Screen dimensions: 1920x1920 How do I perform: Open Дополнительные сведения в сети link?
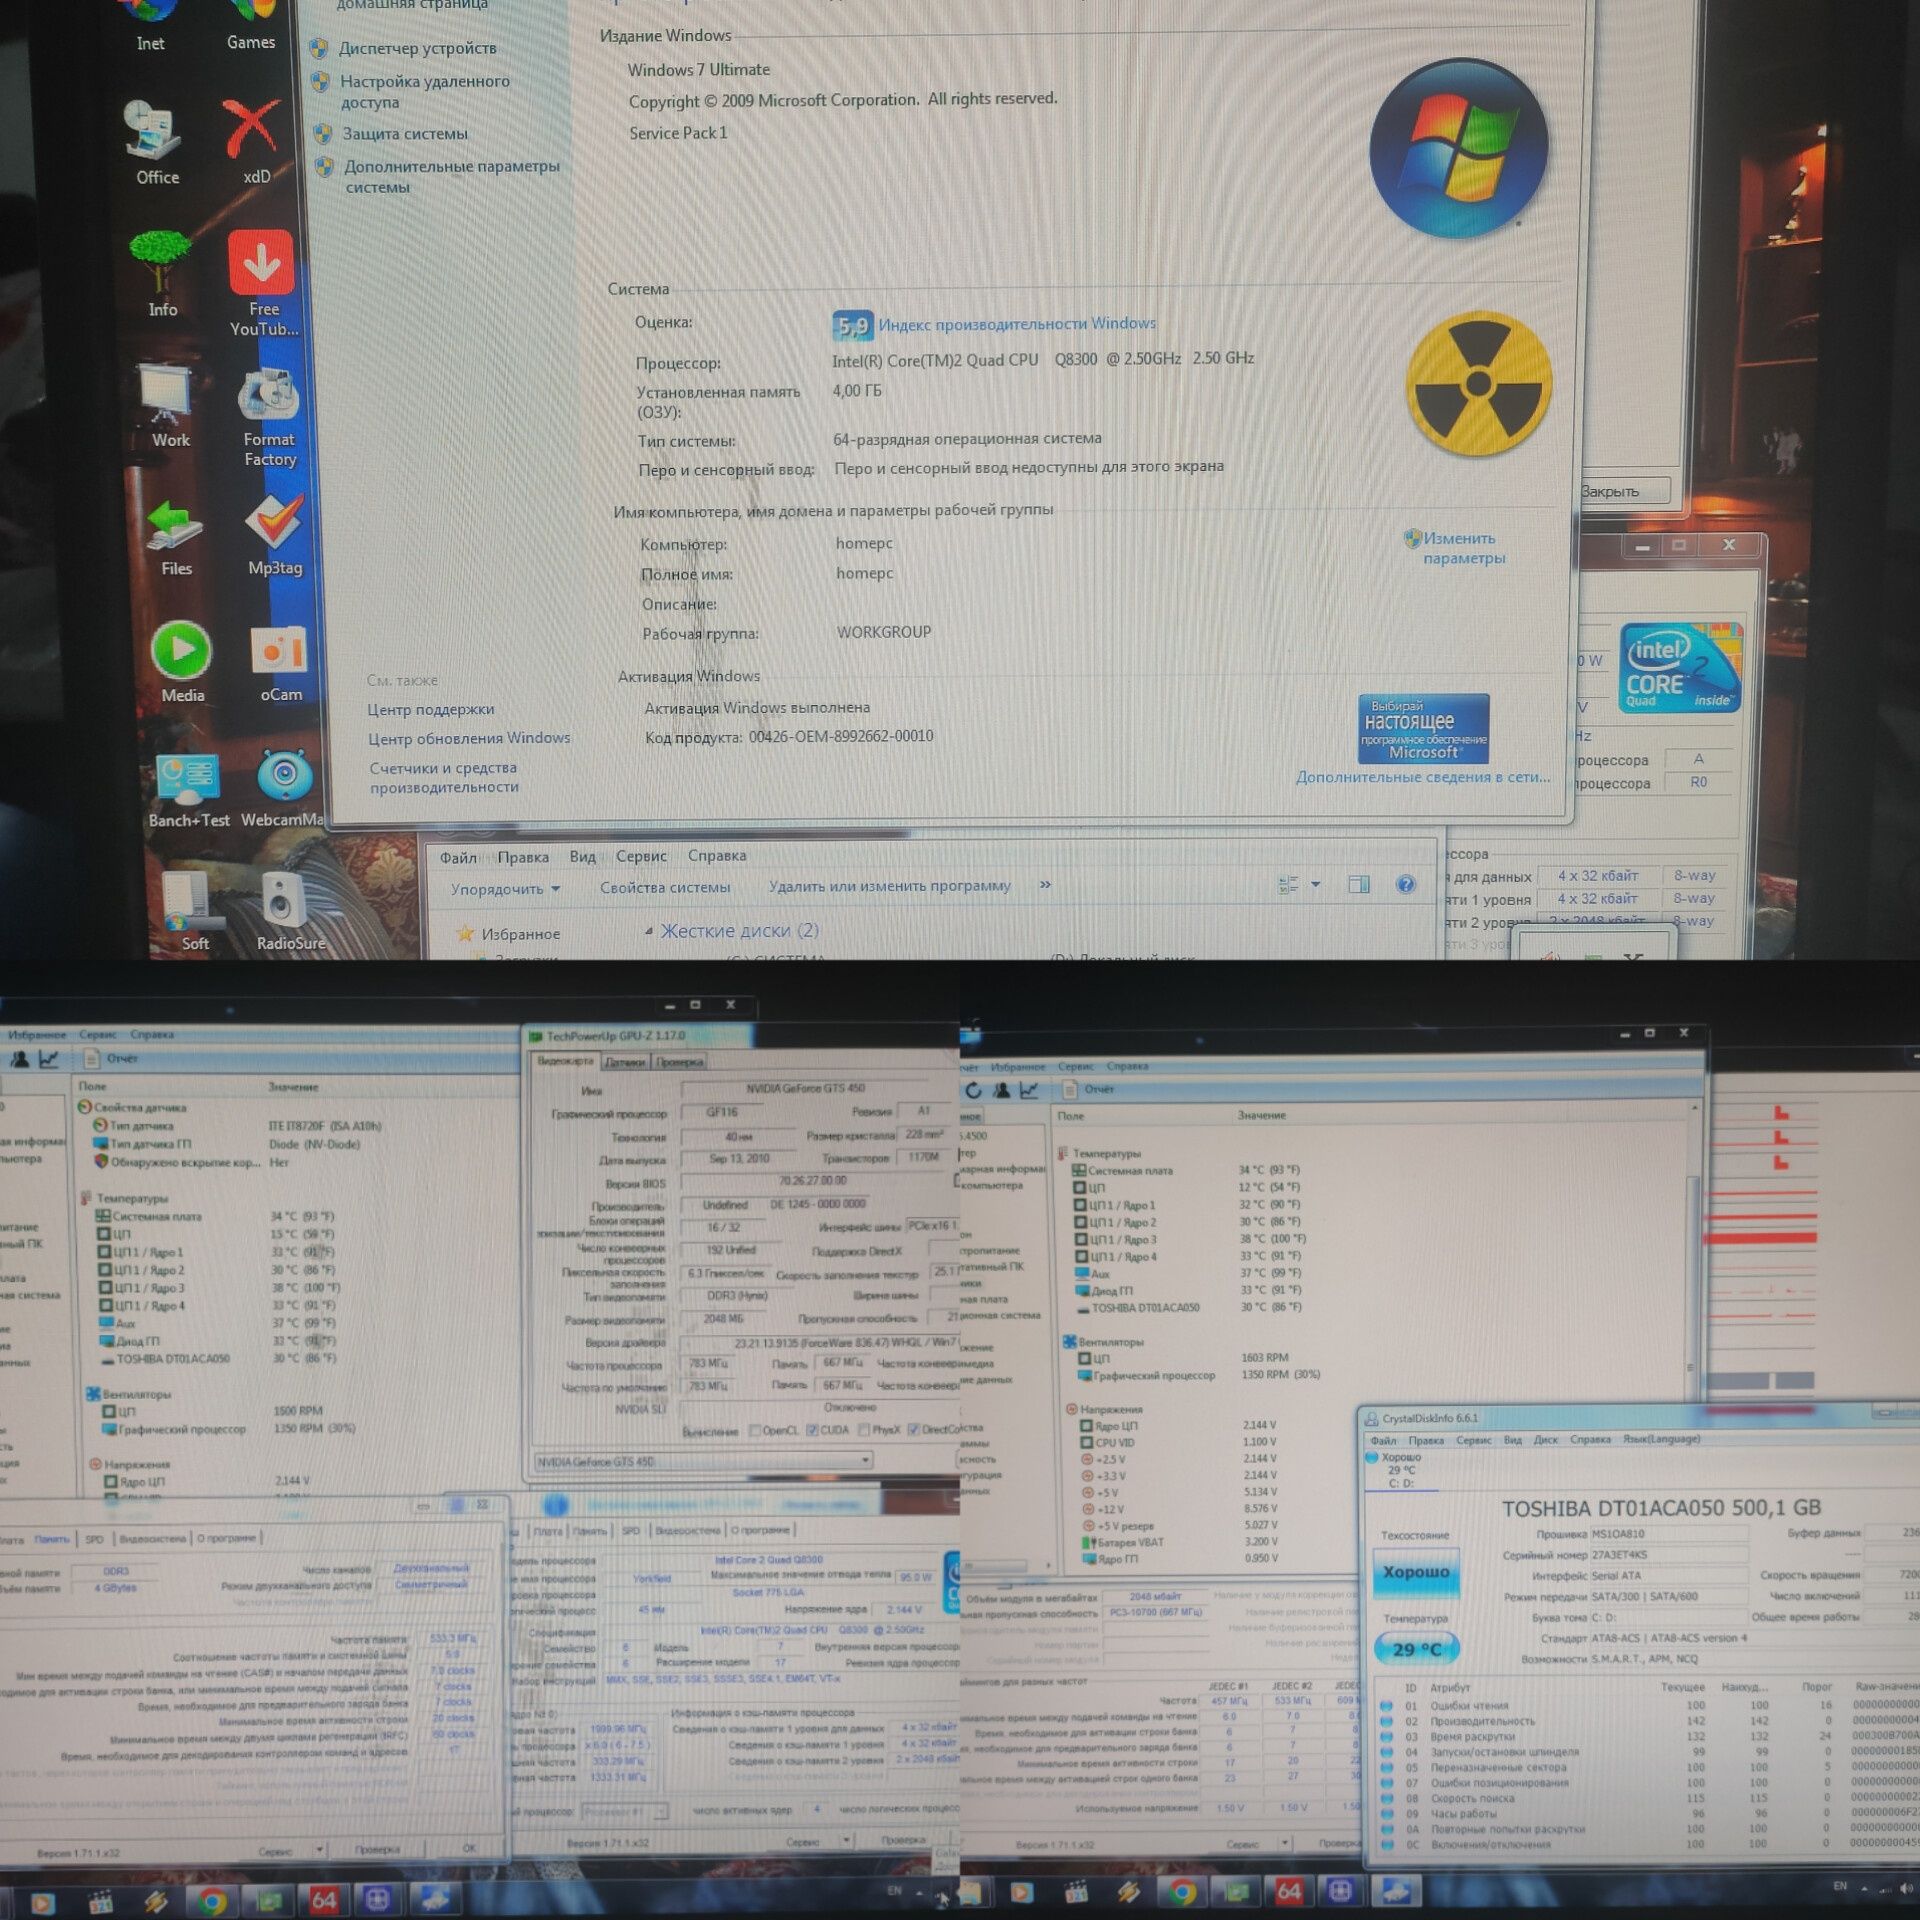pos(1423,776)
